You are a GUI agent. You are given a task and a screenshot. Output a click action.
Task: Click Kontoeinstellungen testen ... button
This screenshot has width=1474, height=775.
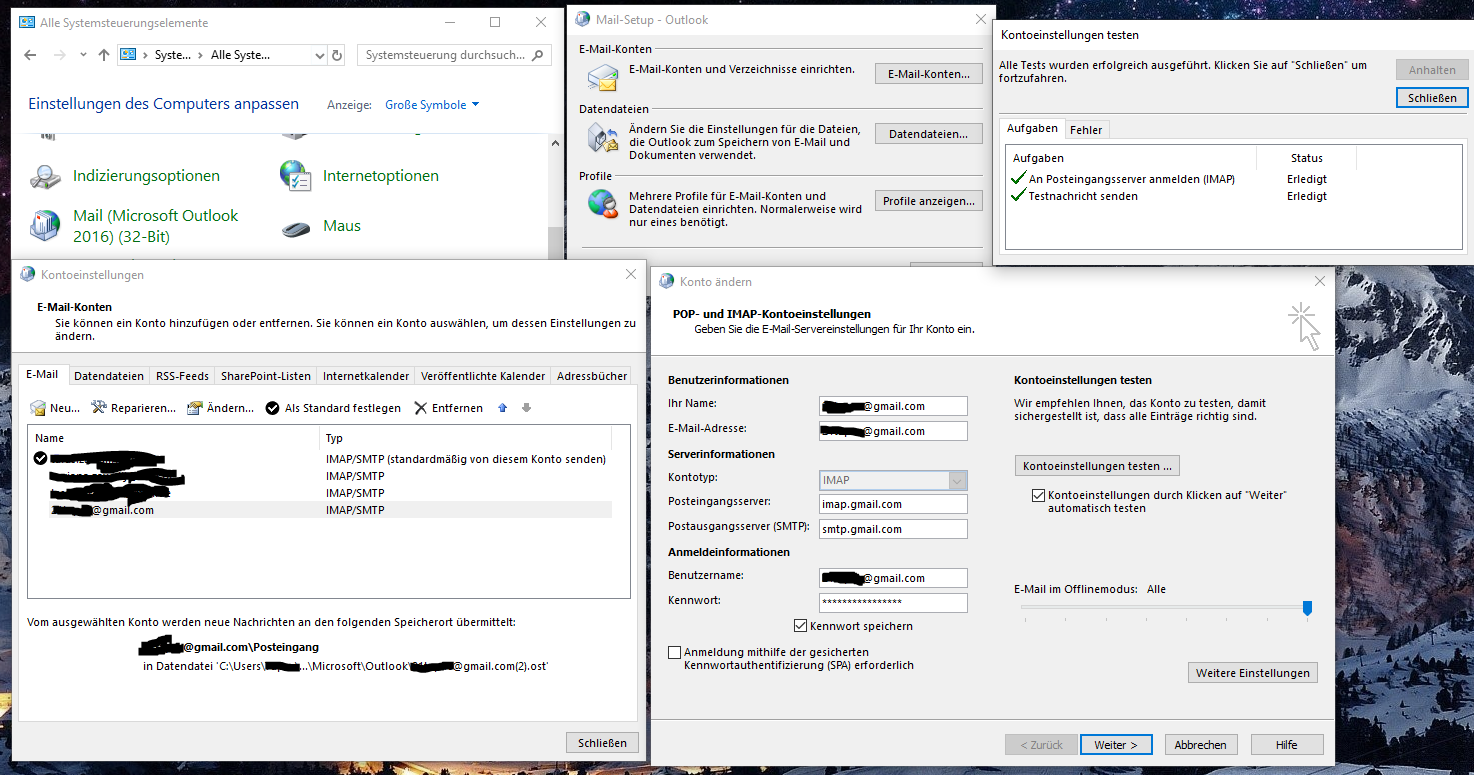[1098, 466]
